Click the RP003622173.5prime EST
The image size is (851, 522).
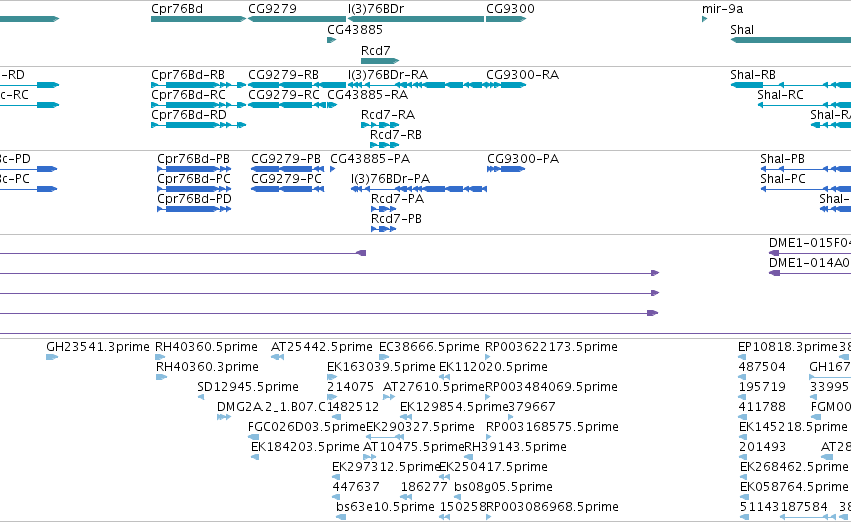coord(488,357)
